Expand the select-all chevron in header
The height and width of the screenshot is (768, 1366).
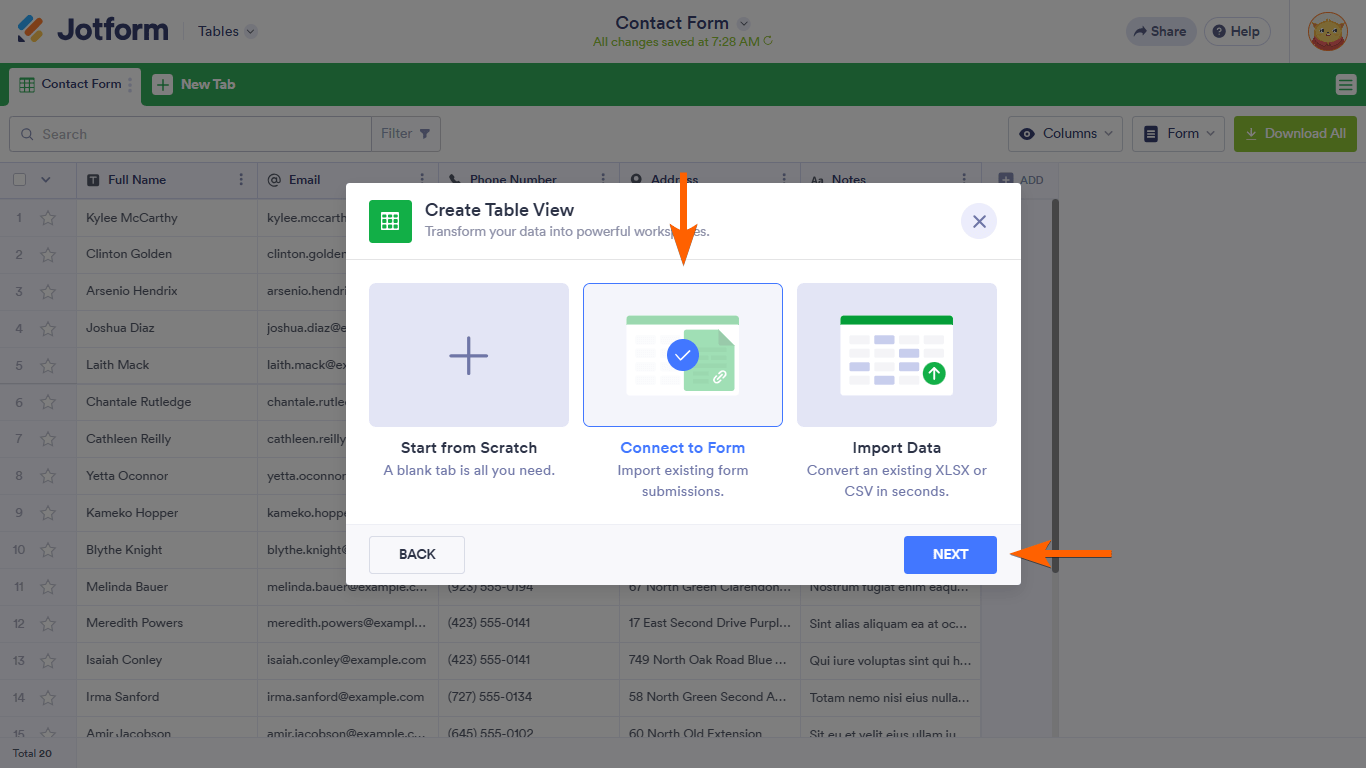[x=45, y=180]
